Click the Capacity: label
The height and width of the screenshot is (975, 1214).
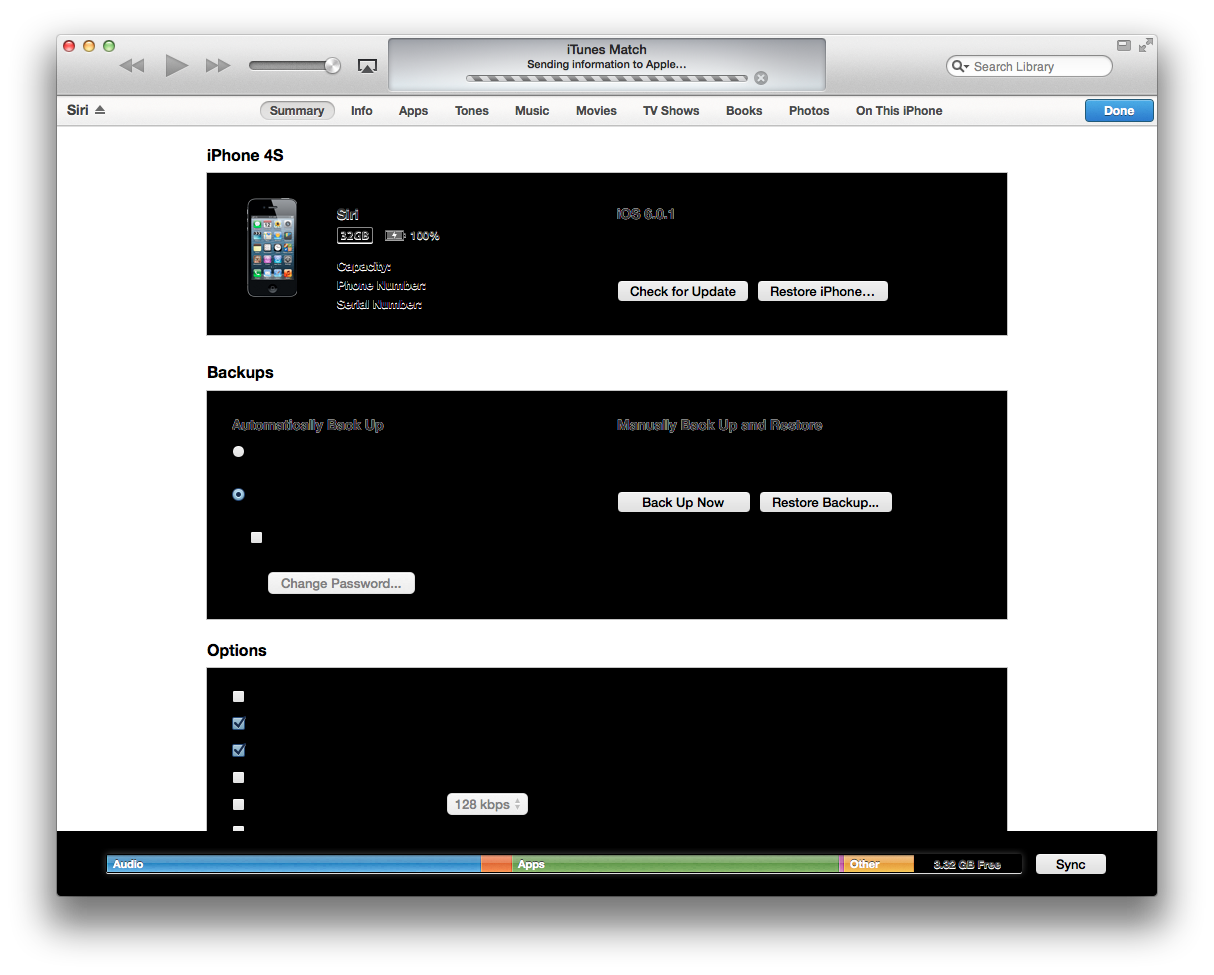(x=364, y=267)
